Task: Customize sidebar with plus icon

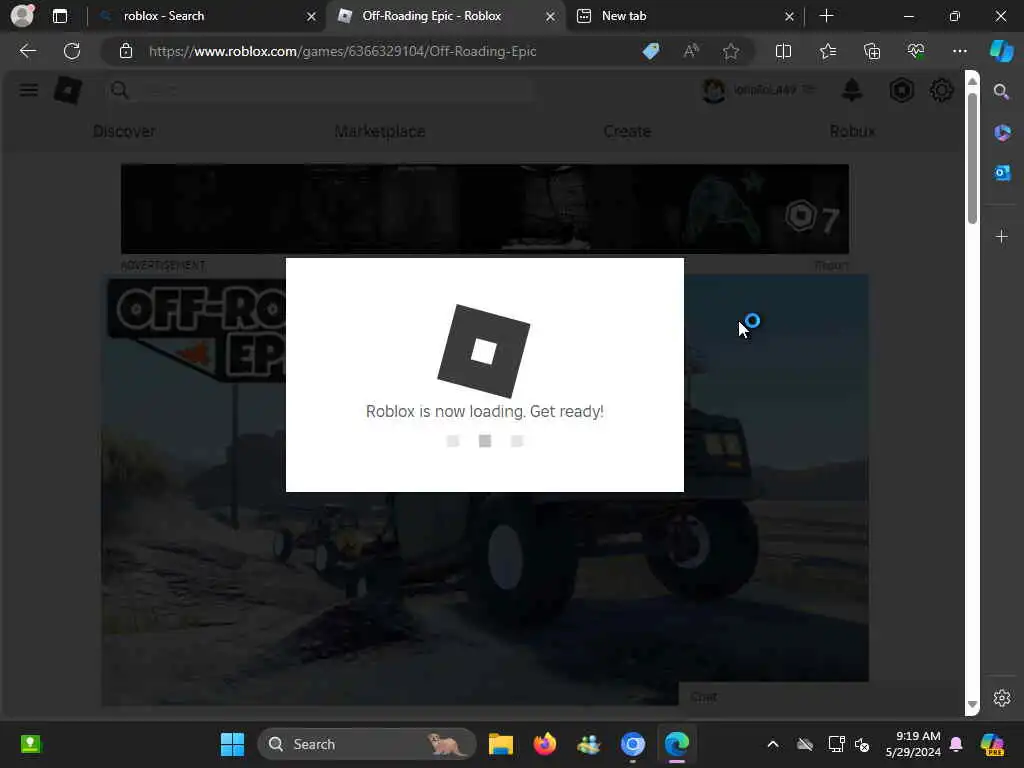Action: 1002,236
